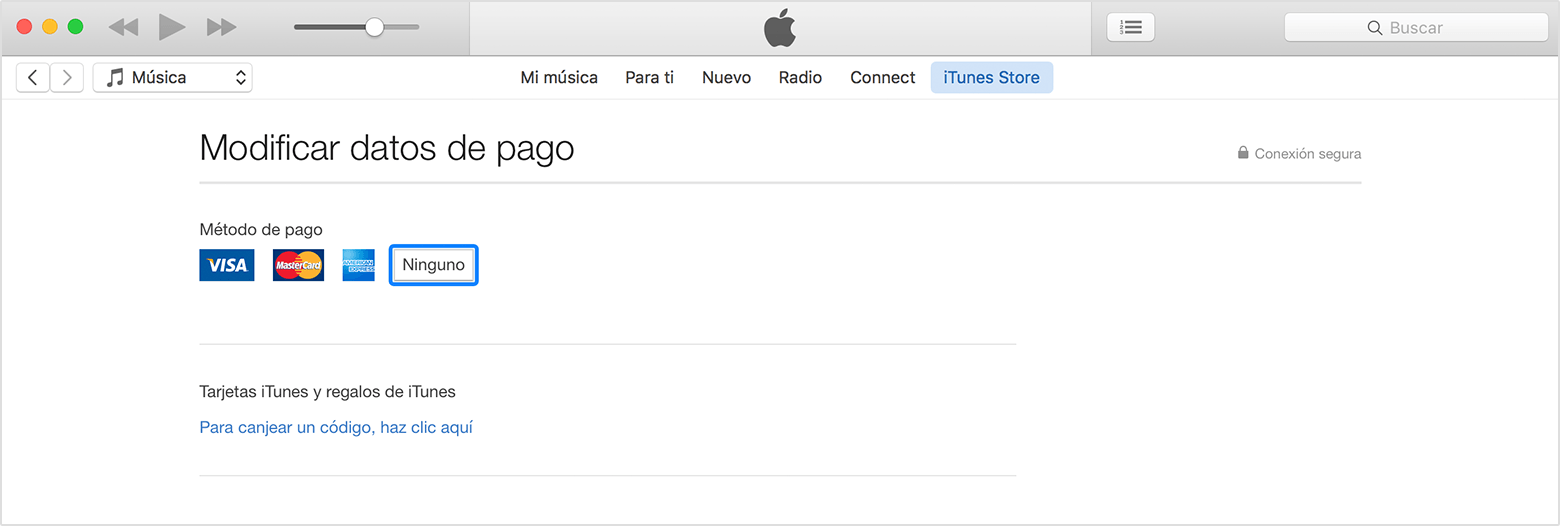Switch to the Connect tab
This screenshot has width=1560, height=526.
(x=882, y=77)
